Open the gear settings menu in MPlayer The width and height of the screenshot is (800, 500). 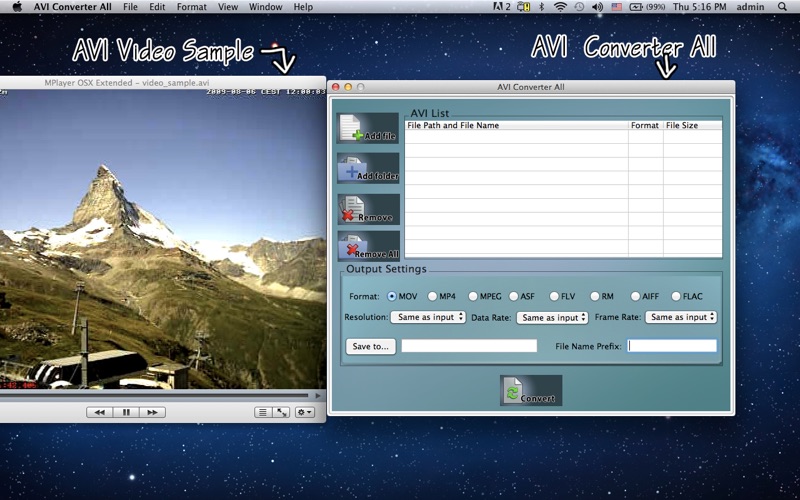(305, 412)
